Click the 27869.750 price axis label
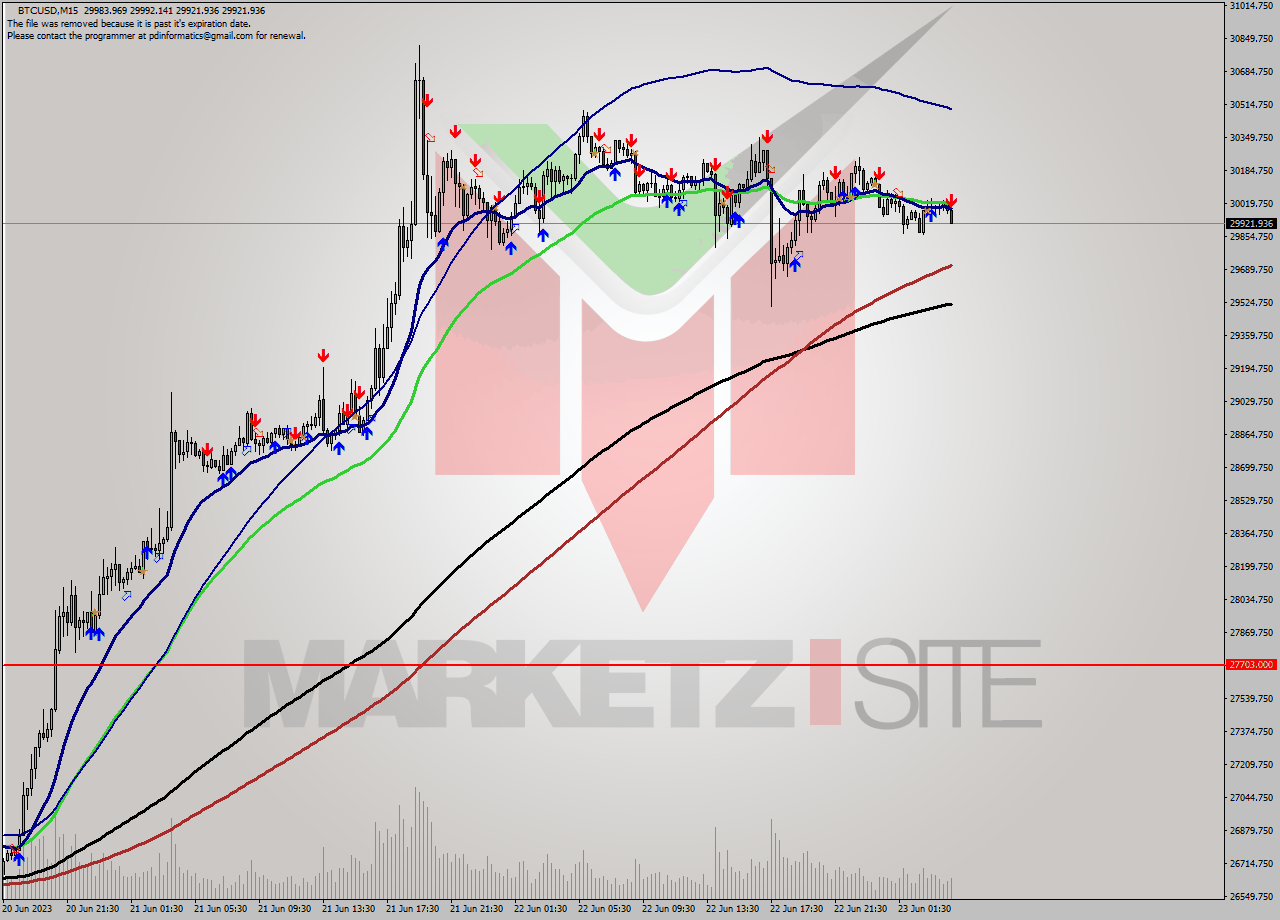Viewport: 1280px width, 920px height. click(1251, 633)
